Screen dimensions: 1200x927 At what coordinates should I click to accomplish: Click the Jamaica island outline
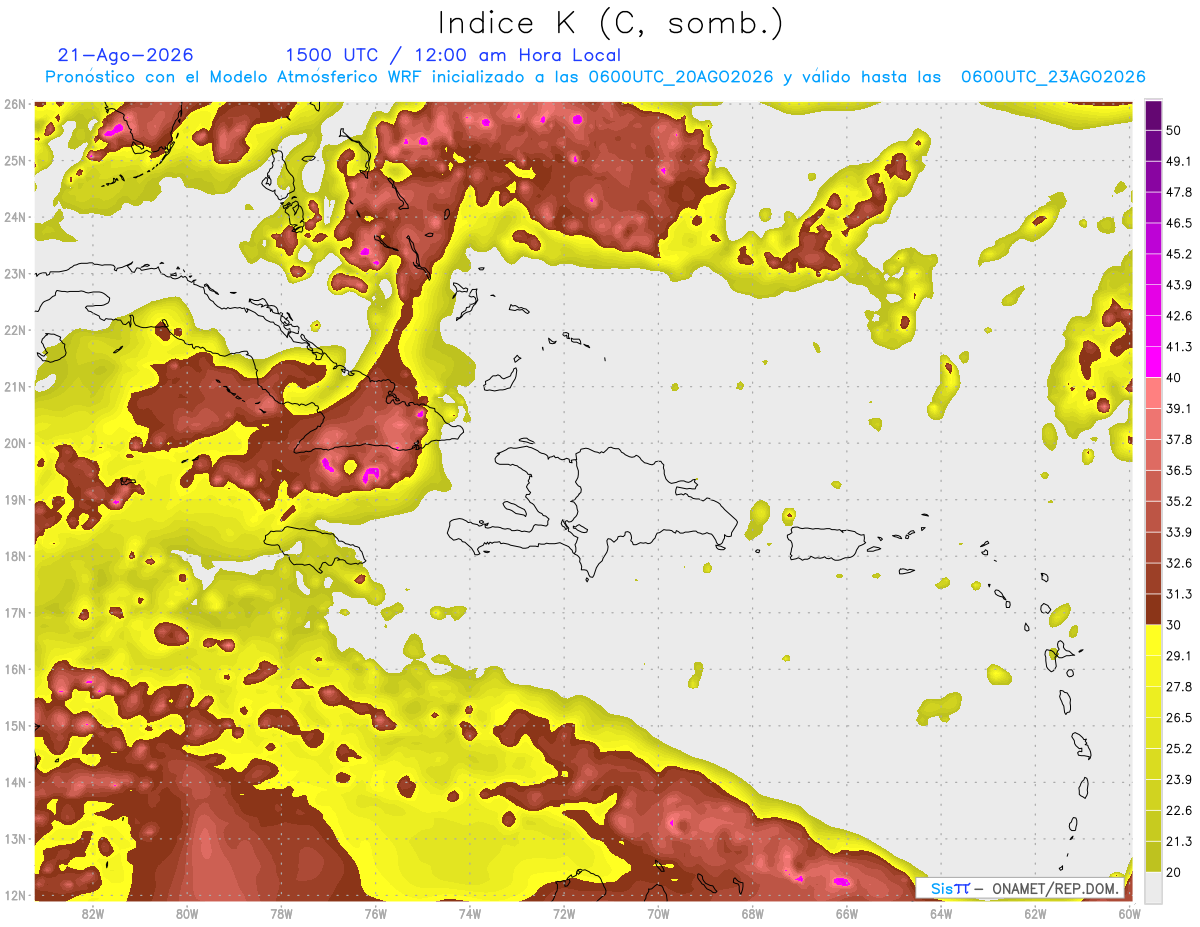coord(315,549)
